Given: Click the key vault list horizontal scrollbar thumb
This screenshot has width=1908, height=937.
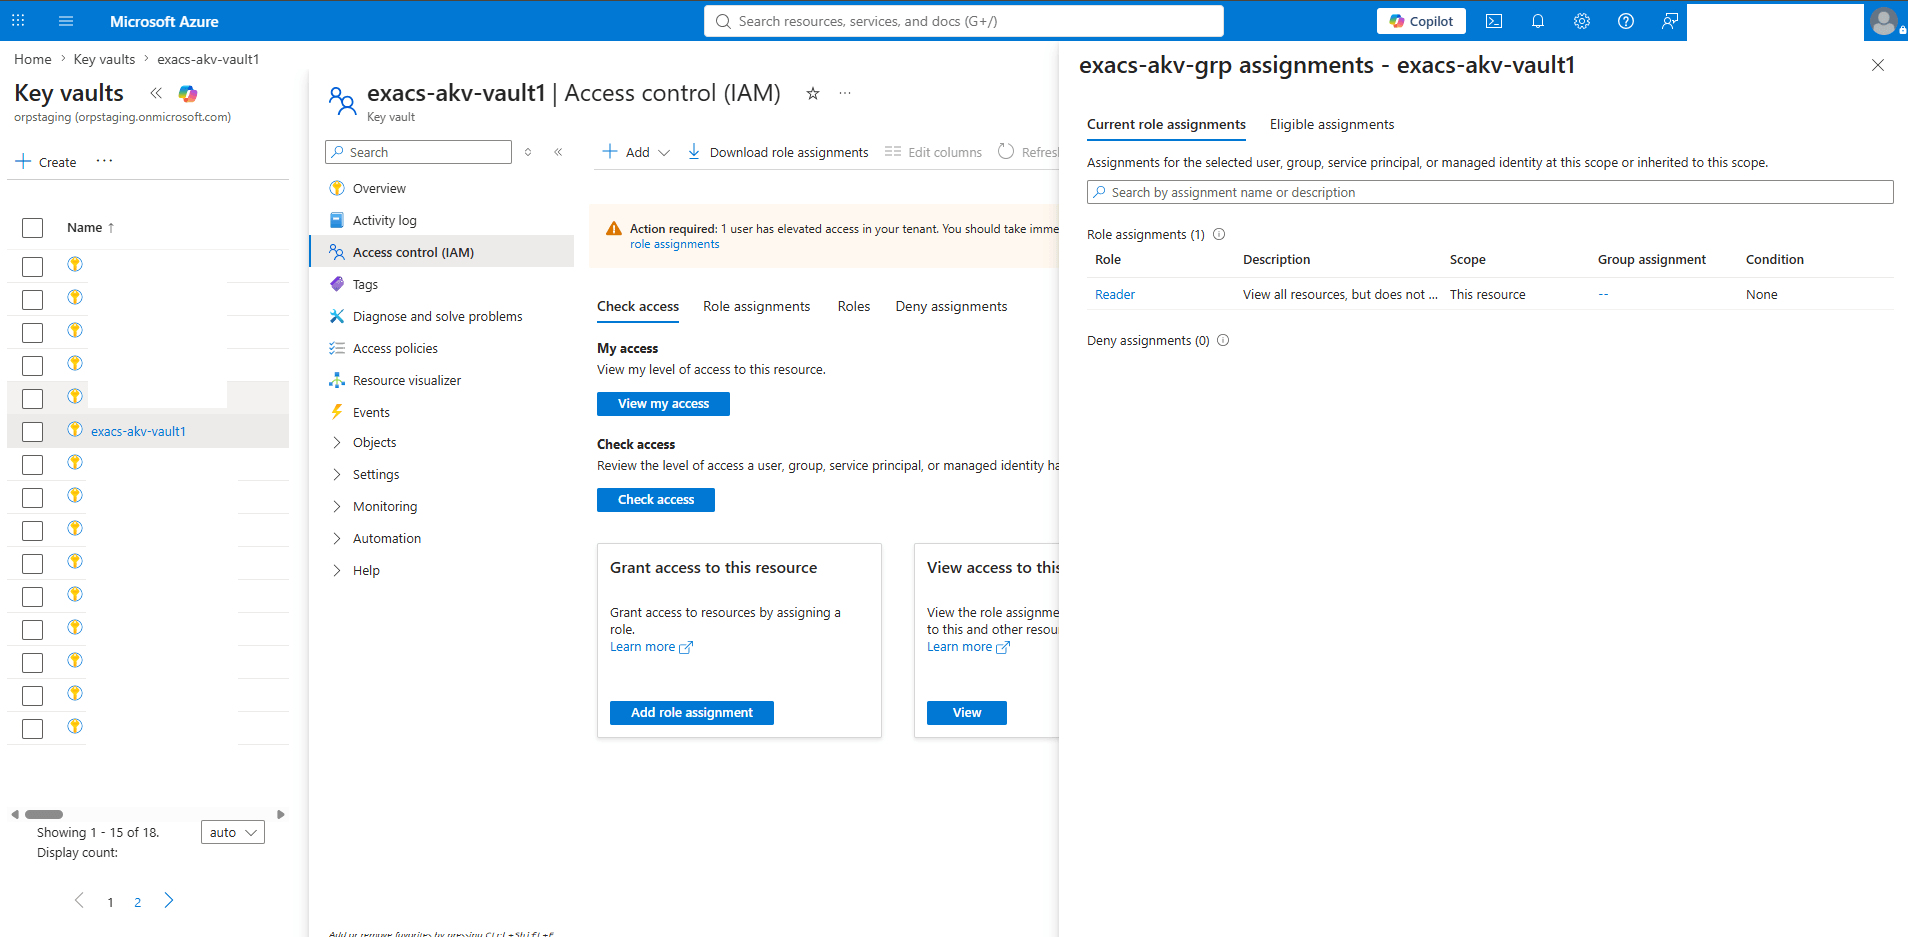Looking at the screenshot, I should (44, 814).
